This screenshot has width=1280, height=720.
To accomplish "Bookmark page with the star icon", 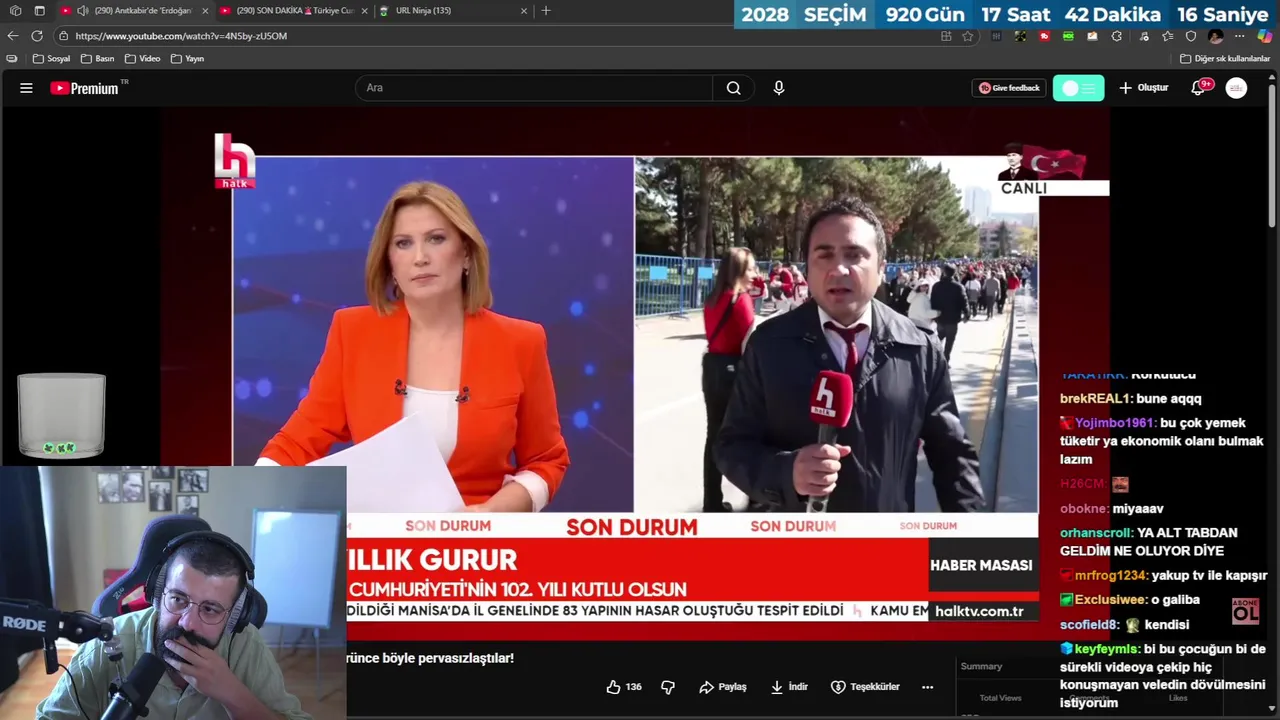I will (968, 36).
